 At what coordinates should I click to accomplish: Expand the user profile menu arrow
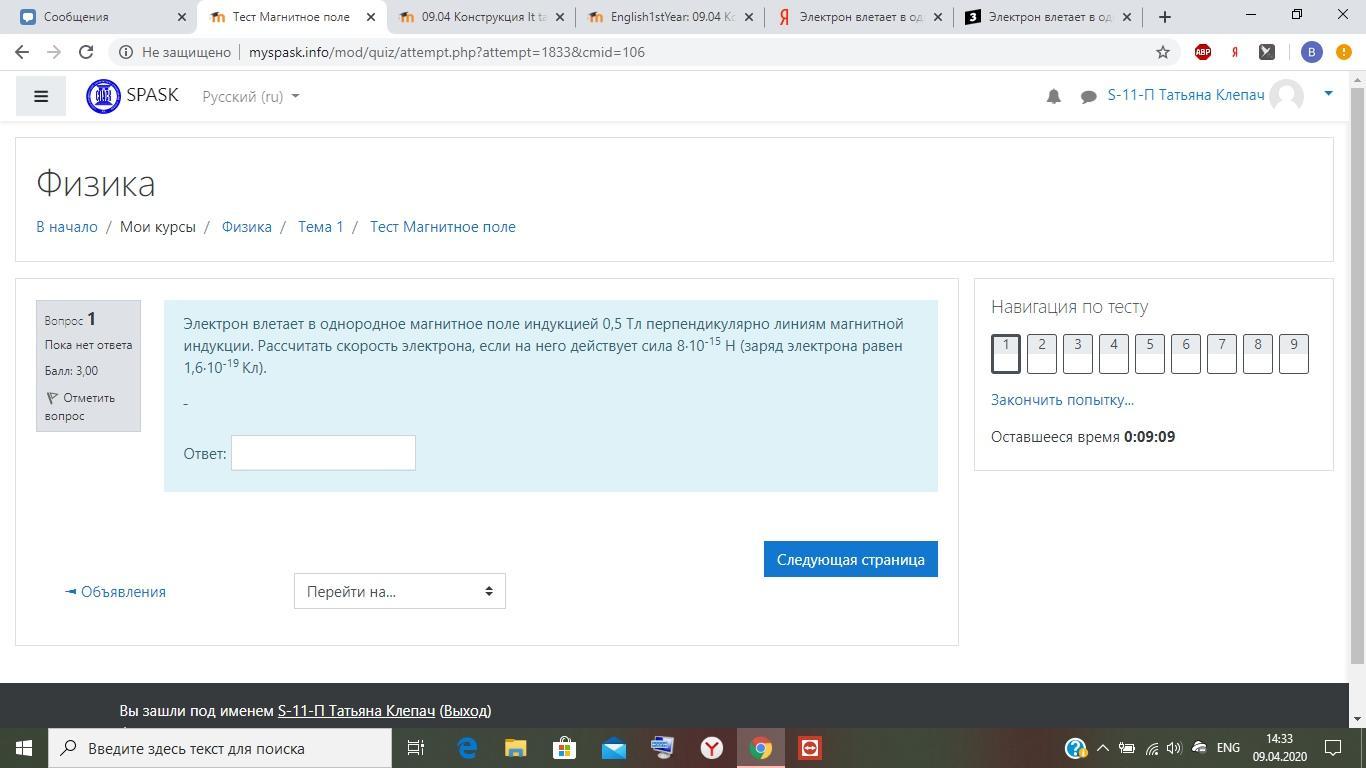pyautogui.click(x=1328, y=94)
